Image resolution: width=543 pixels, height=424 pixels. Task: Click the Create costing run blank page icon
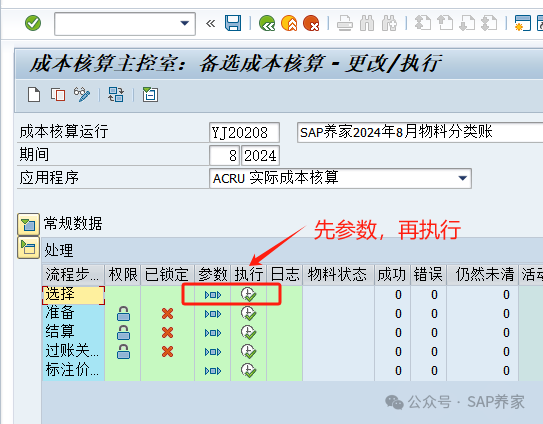pos(34,95)
